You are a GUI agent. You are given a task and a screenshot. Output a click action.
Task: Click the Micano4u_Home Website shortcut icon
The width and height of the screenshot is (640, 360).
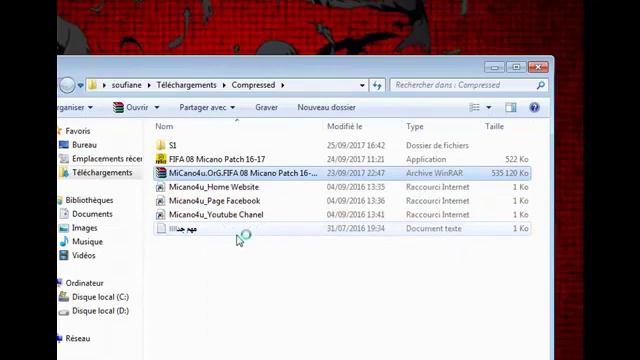(x=161, y=187)
